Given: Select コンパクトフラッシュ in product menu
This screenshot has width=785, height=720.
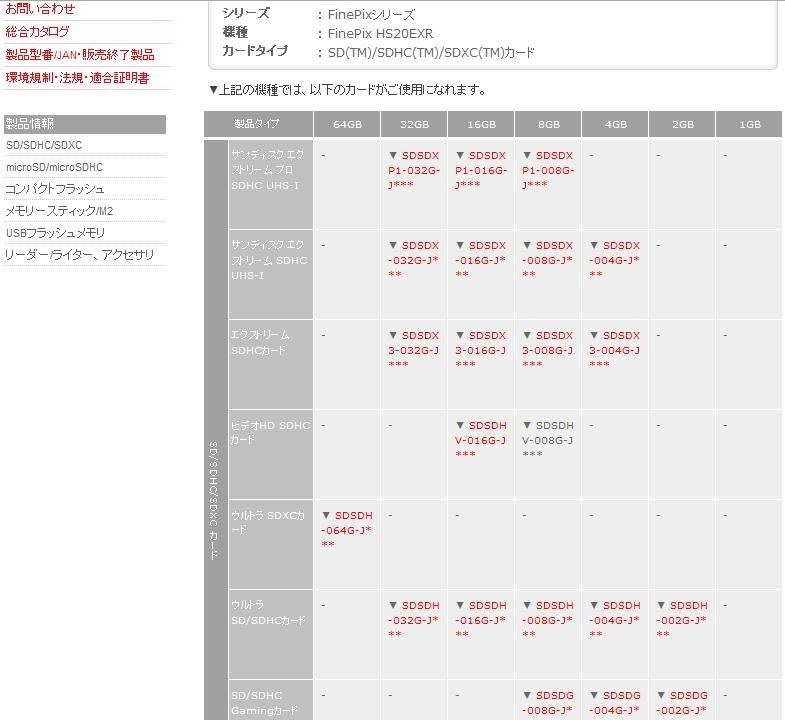Looking at the screenshot, I should pos(55,189).
